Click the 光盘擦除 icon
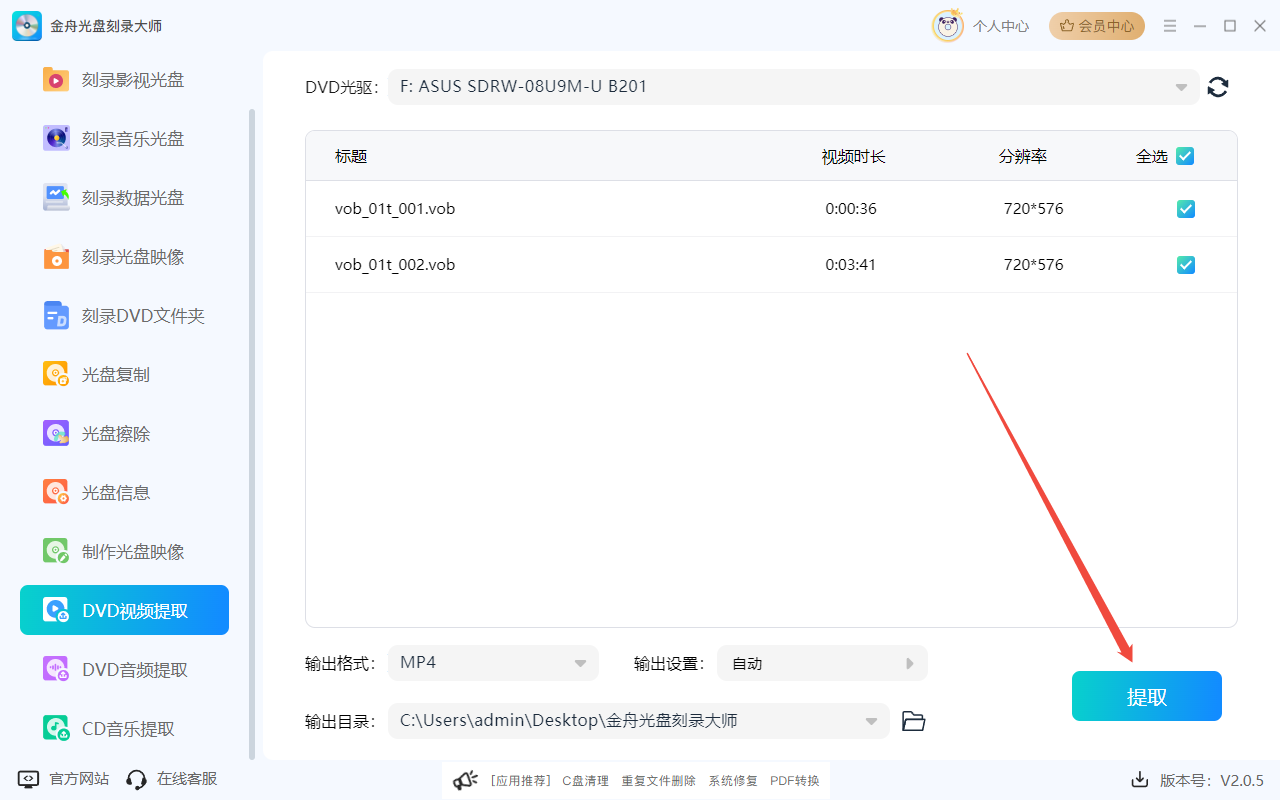The height and width of the screenshot is (800, 1280). 56,434
